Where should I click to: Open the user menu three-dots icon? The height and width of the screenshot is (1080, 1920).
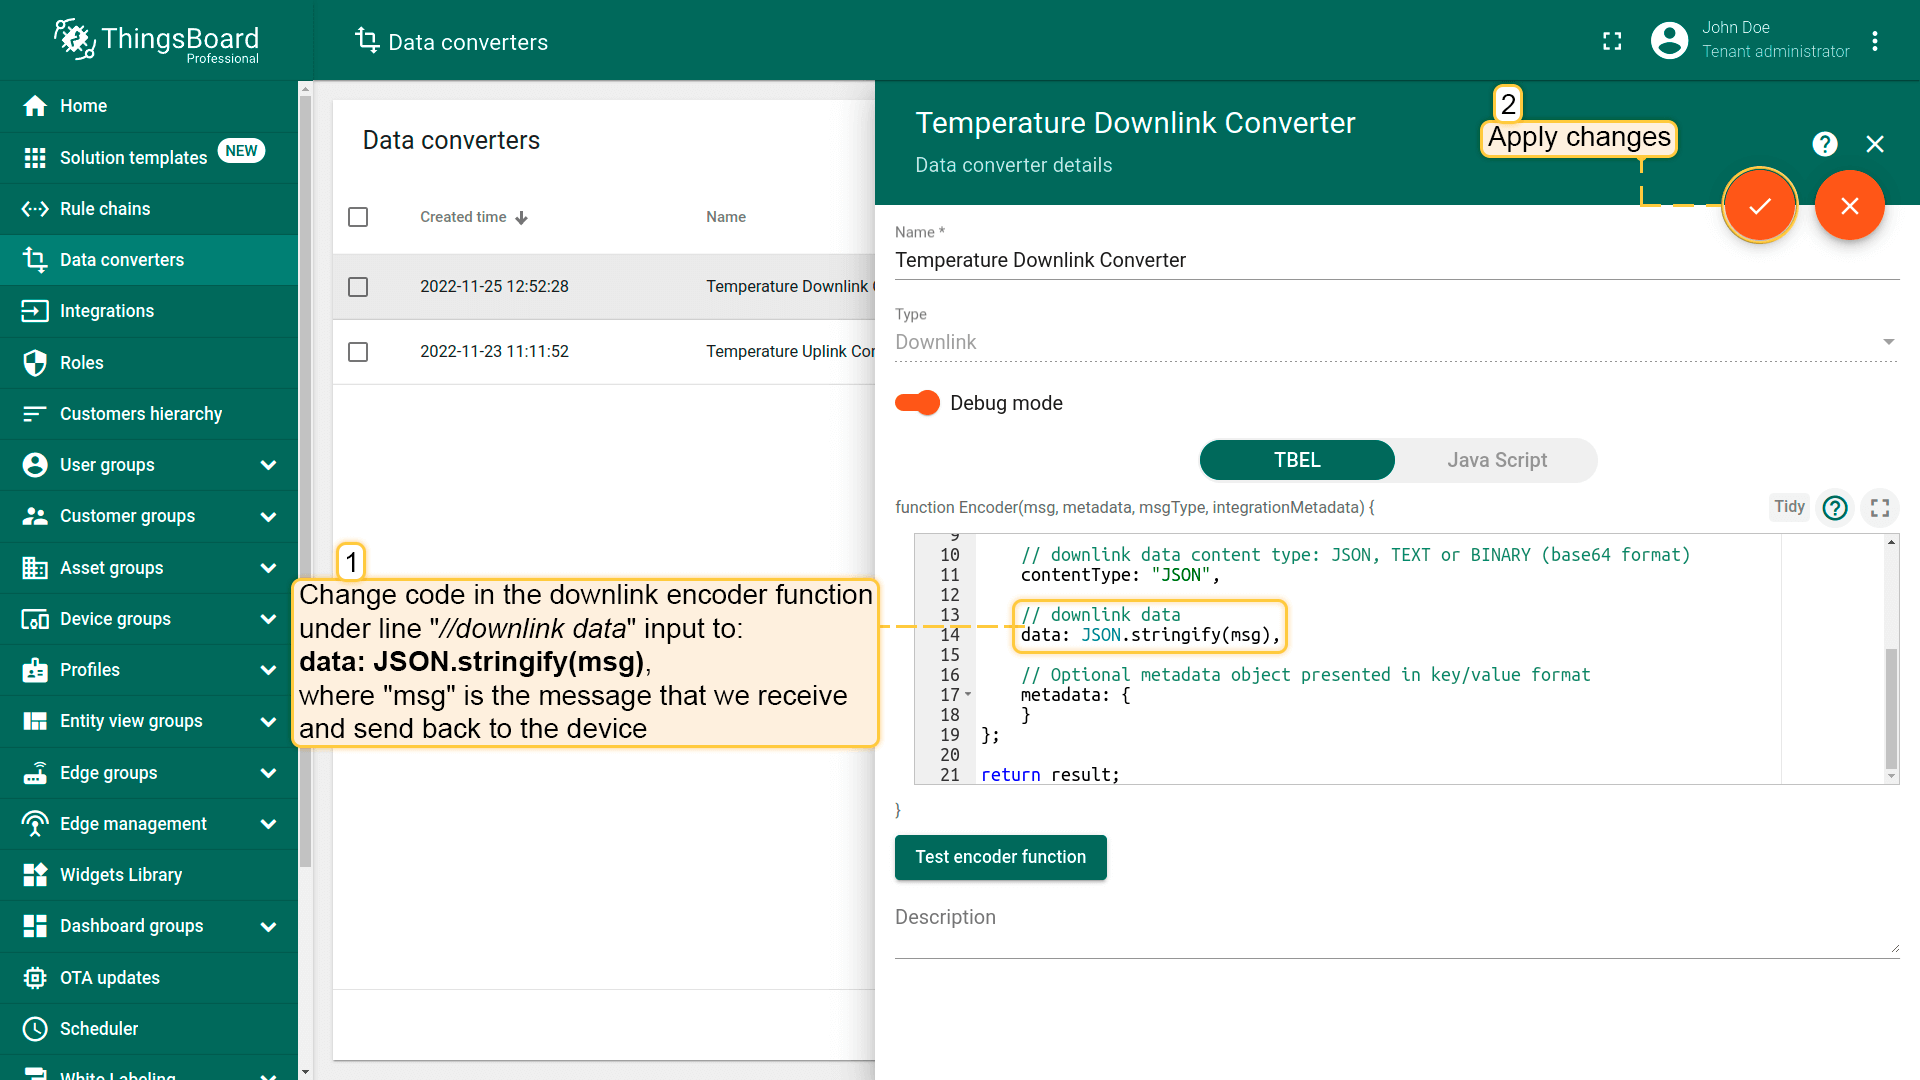point(1875,41)
